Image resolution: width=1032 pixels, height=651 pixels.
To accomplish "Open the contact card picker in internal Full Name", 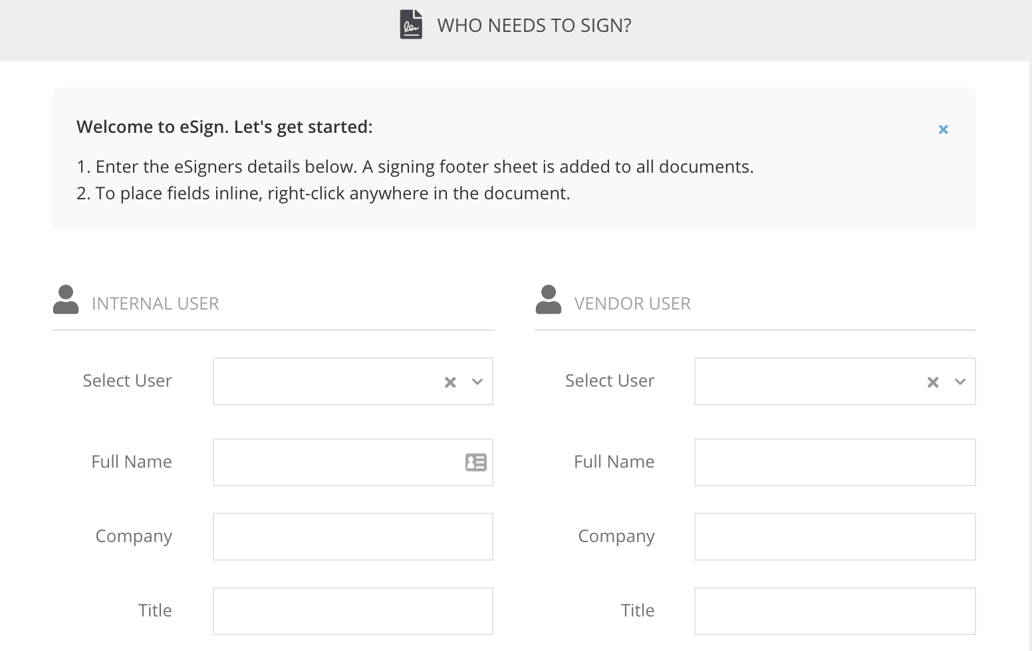I will [477, 461].
